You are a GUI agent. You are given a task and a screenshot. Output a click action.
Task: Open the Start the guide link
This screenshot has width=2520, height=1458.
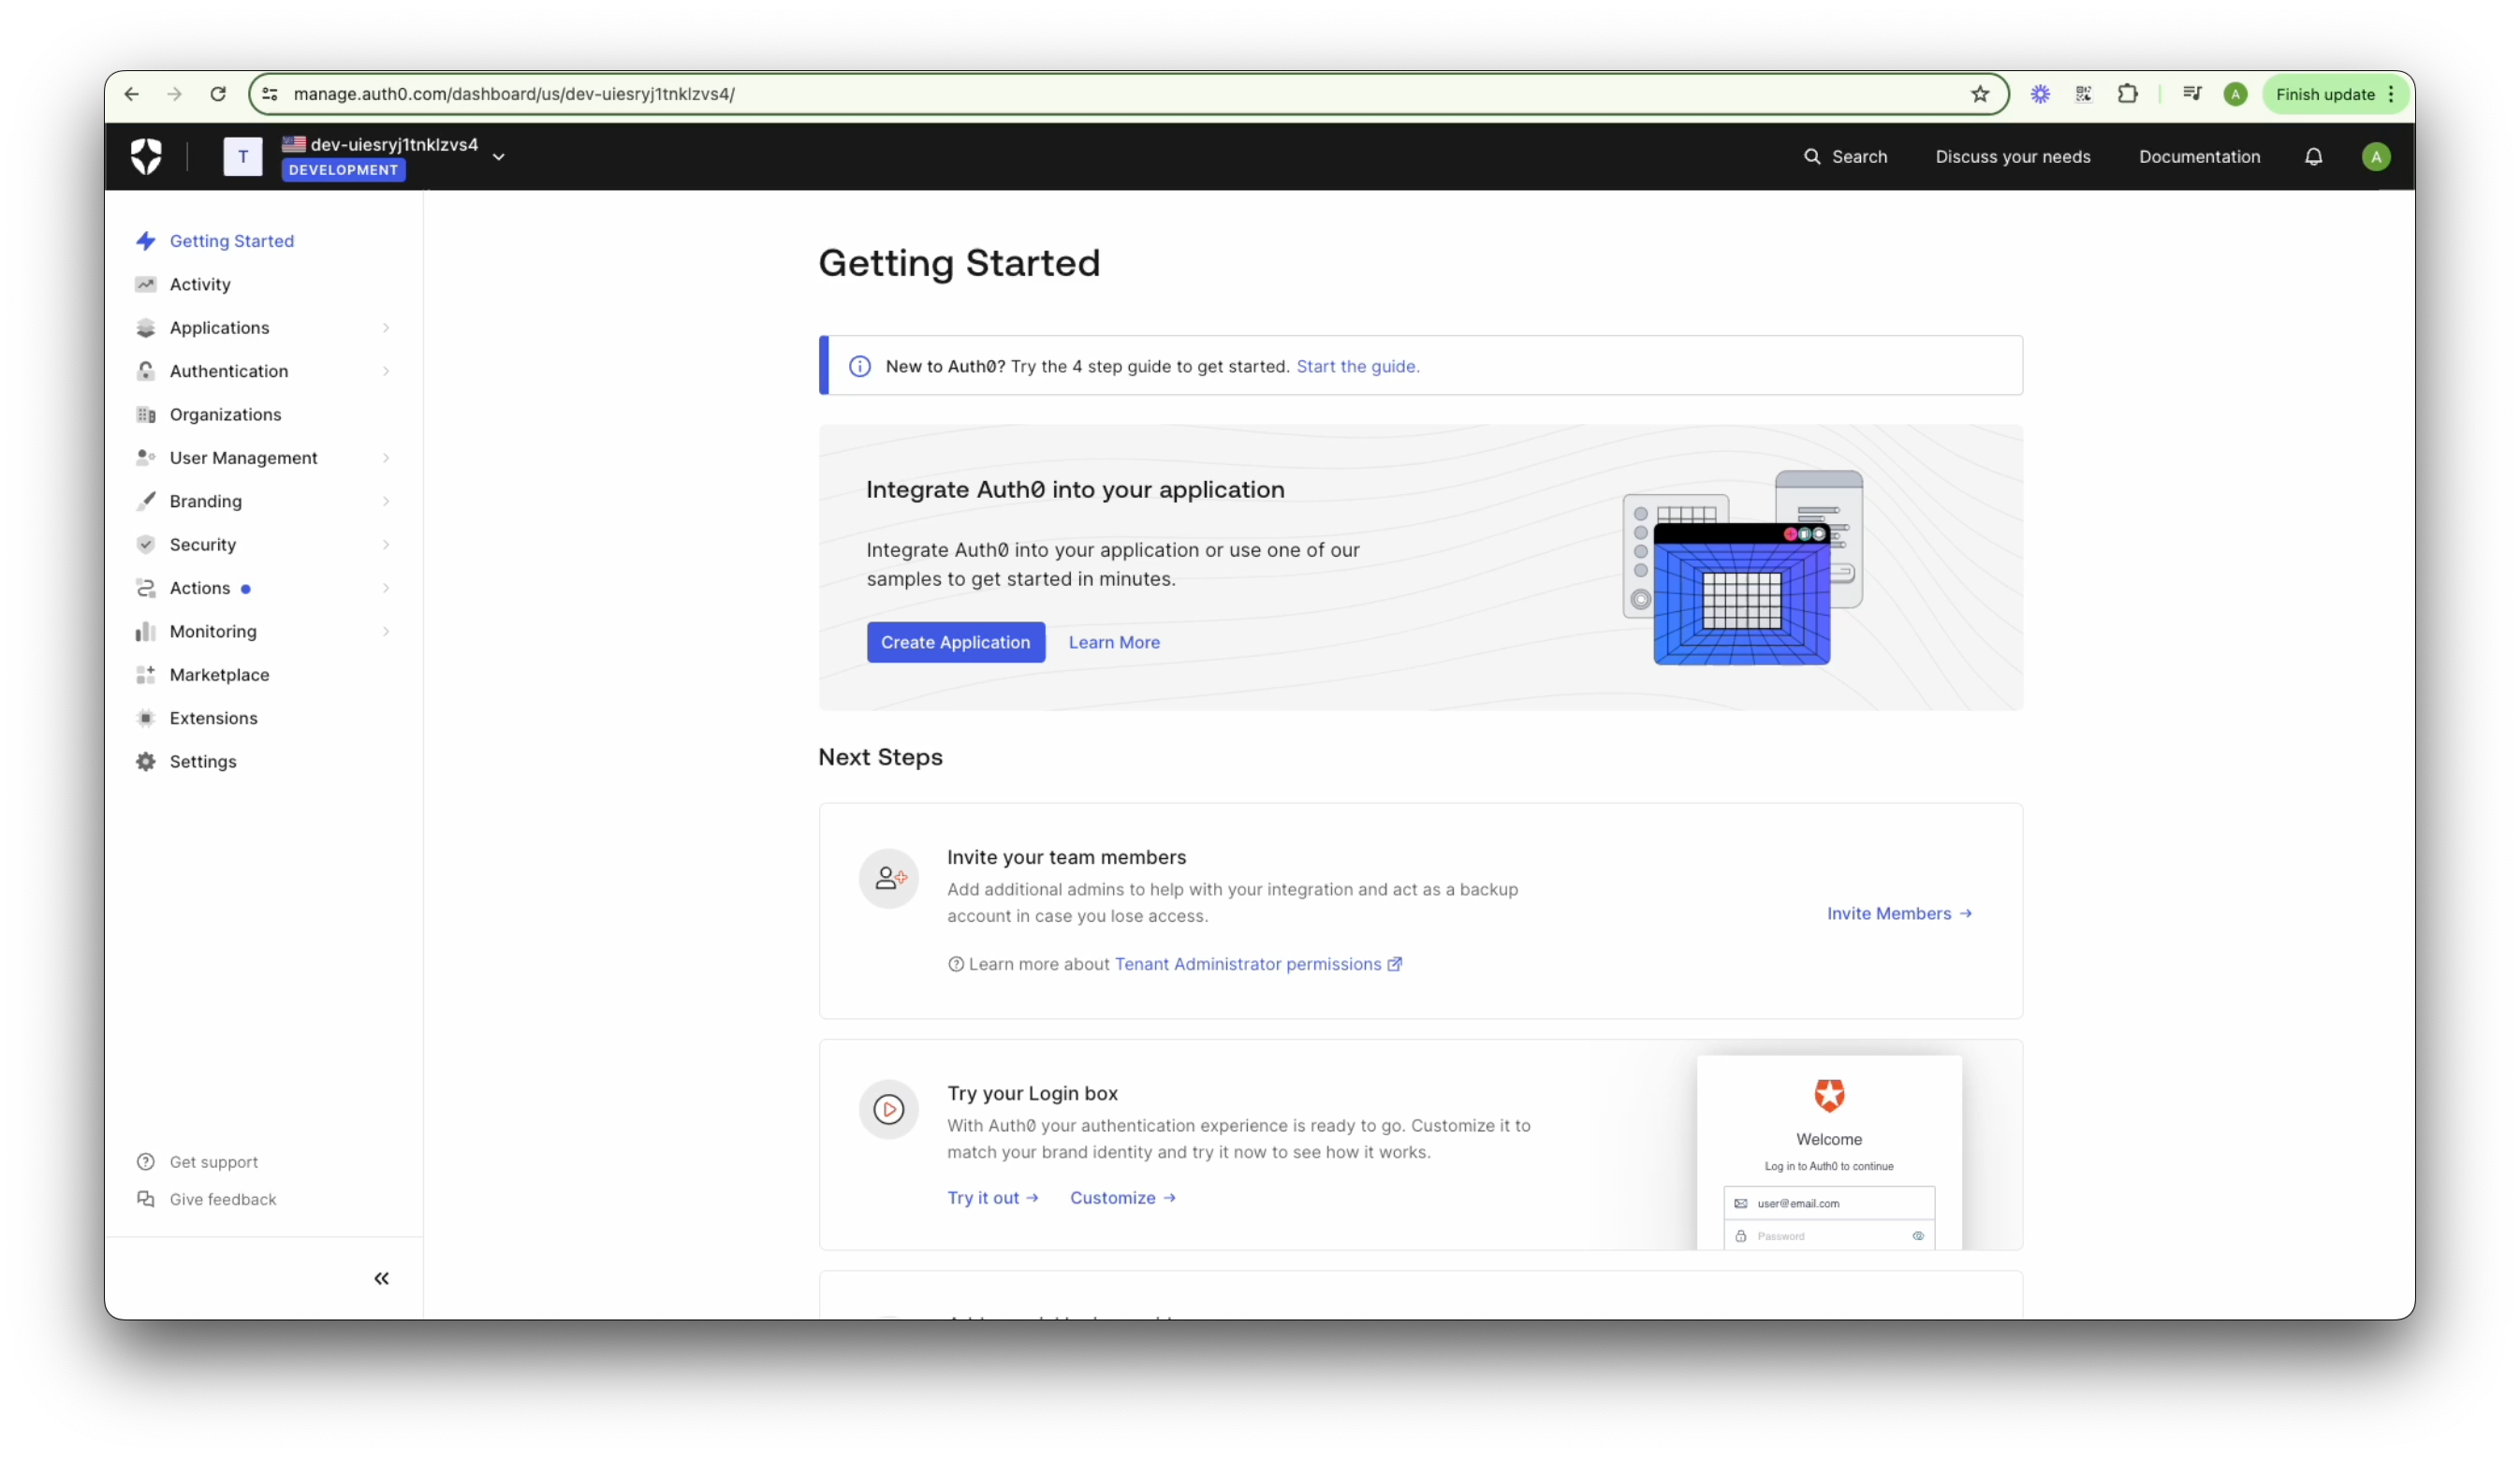(1357, 367)
